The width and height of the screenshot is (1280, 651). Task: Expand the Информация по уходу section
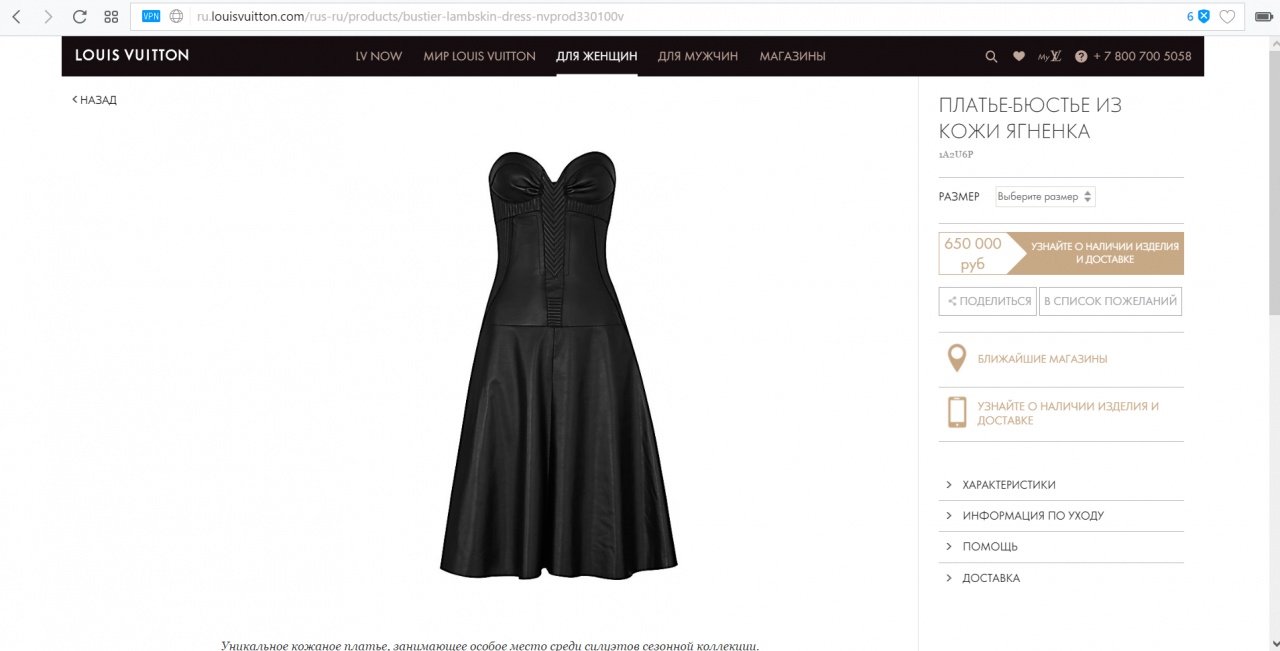(x=1033, y=516)
